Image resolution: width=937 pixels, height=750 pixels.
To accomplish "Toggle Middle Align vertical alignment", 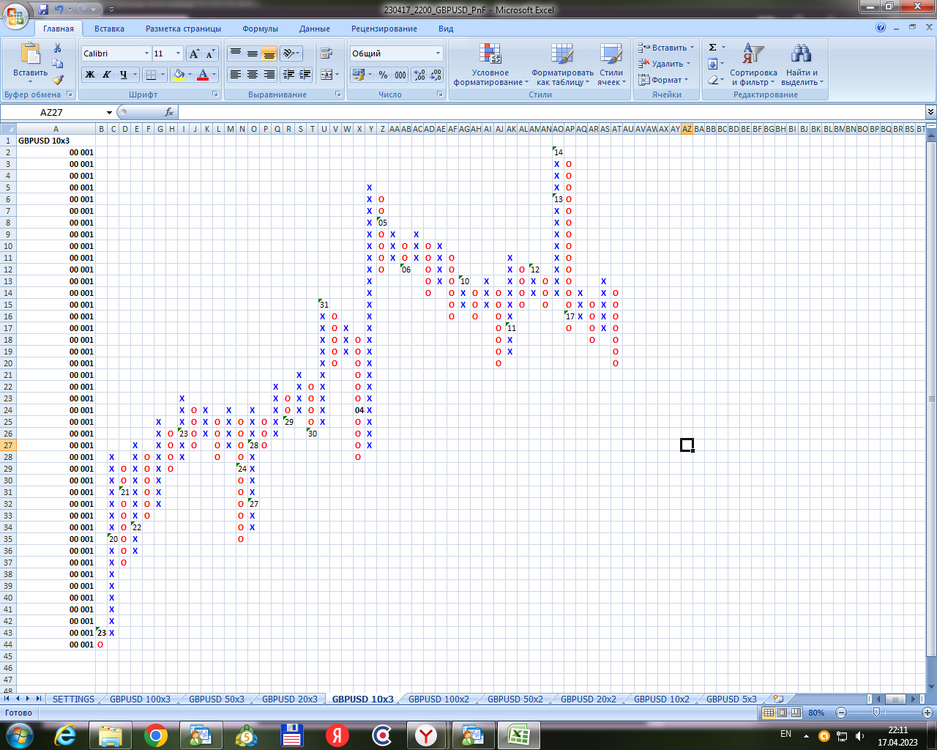I will point(252,54).
